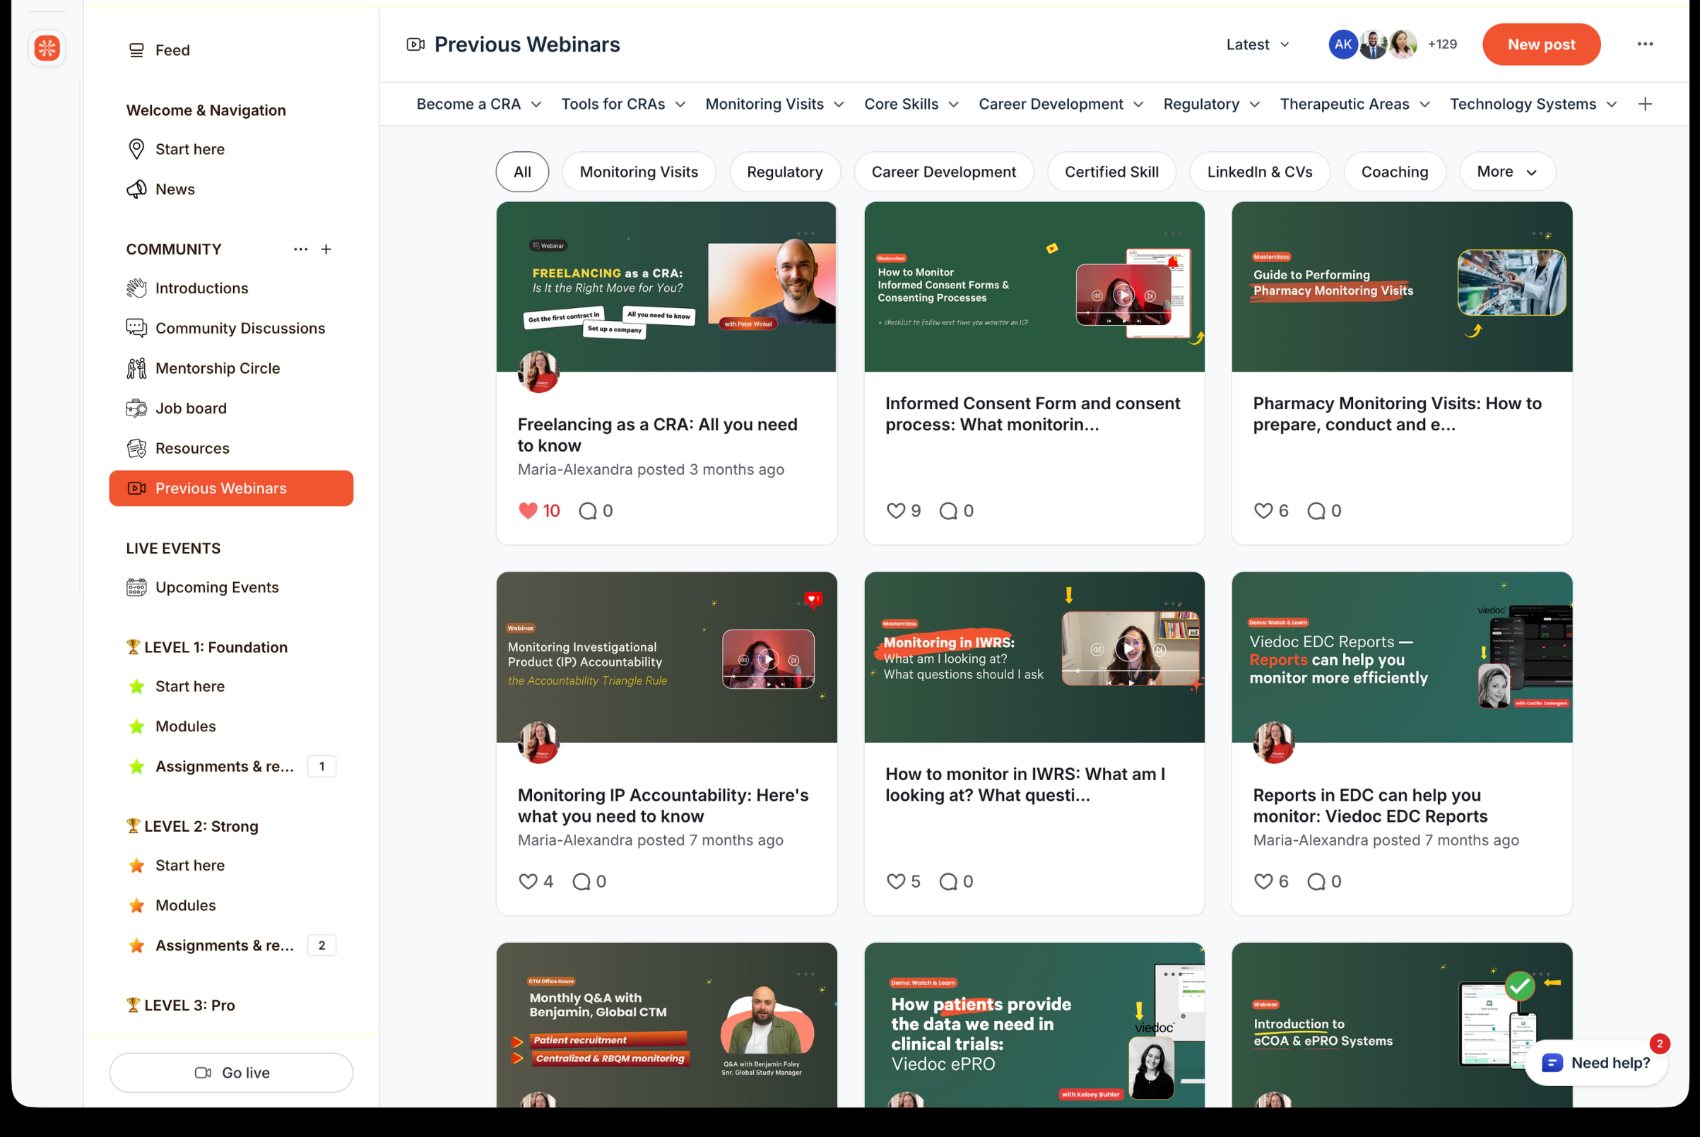Filter by LinkedIn & CVs pill

(x=1260, y=172)
